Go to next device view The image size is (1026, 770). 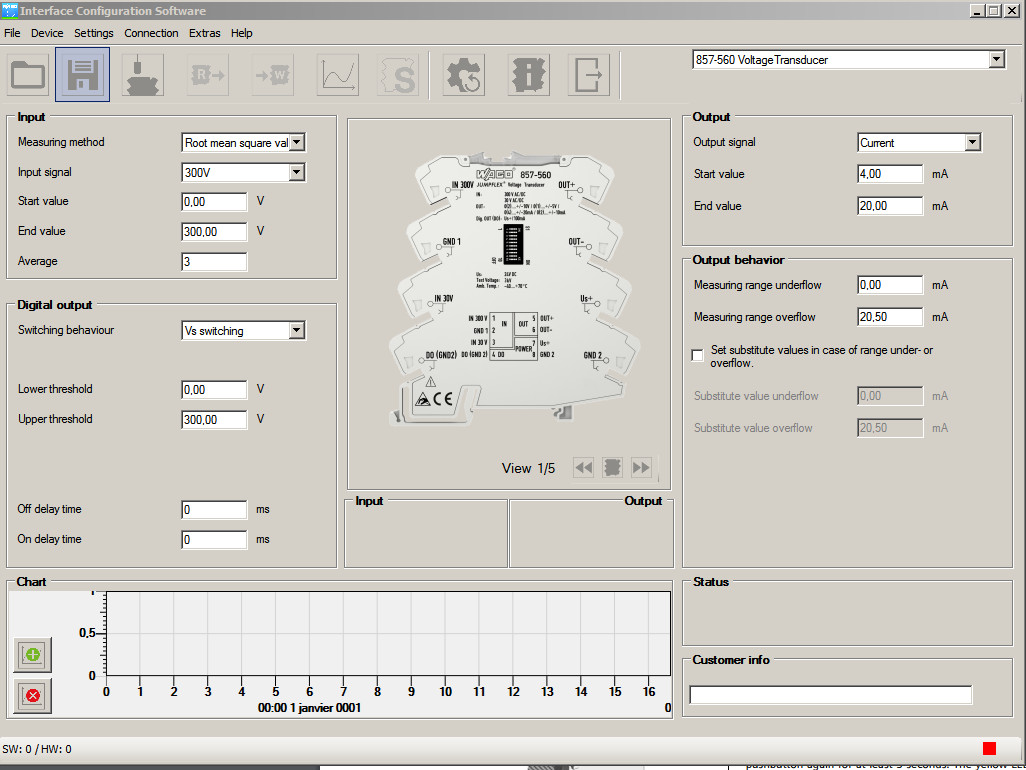click(641, 467)
